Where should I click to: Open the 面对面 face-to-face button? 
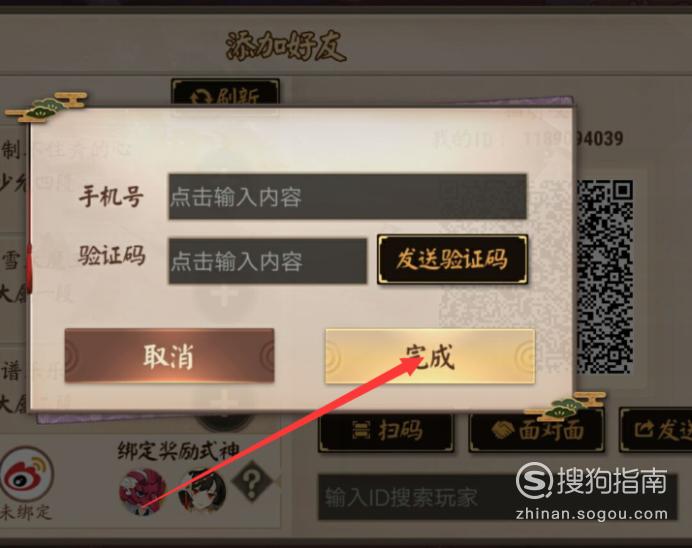pos(536,430)
